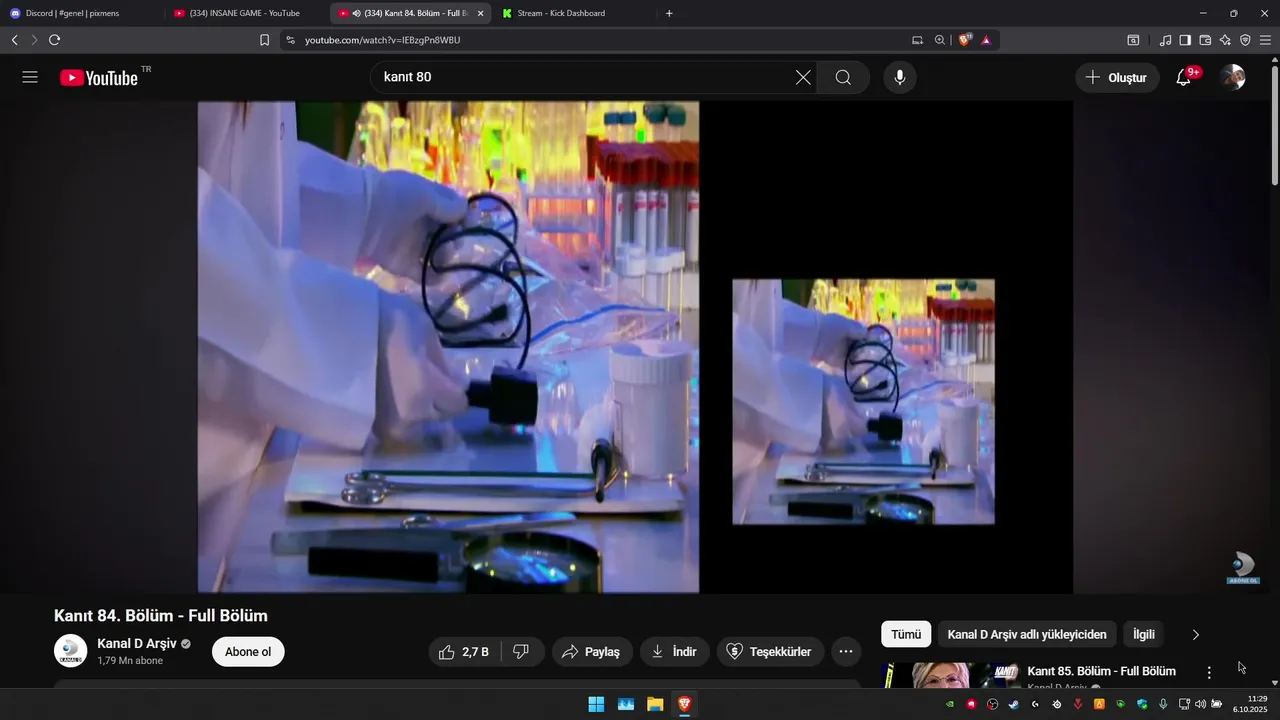Switch to the Discord #genel tab
Screen dimensions: 1280x720
80,13
